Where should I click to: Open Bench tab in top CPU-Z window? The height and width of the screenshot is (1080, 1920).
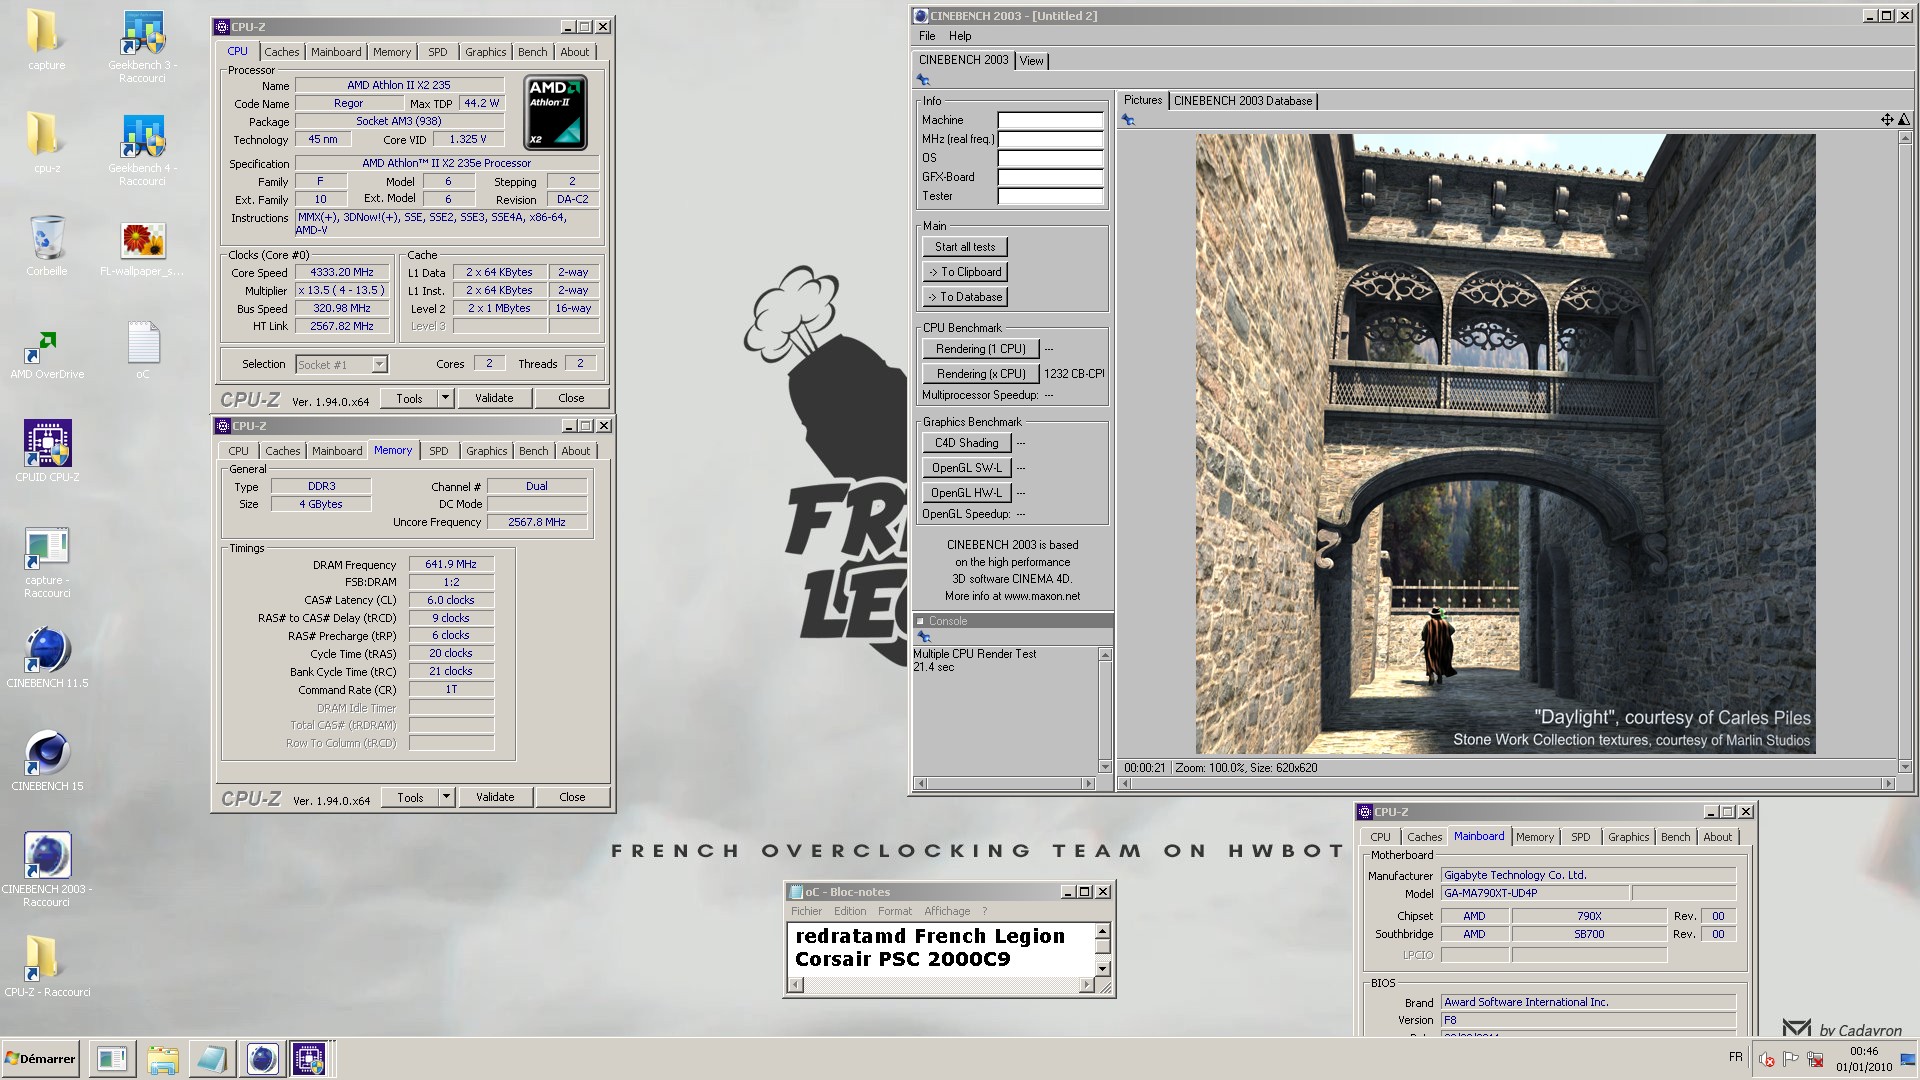click(x=532, y=52)
